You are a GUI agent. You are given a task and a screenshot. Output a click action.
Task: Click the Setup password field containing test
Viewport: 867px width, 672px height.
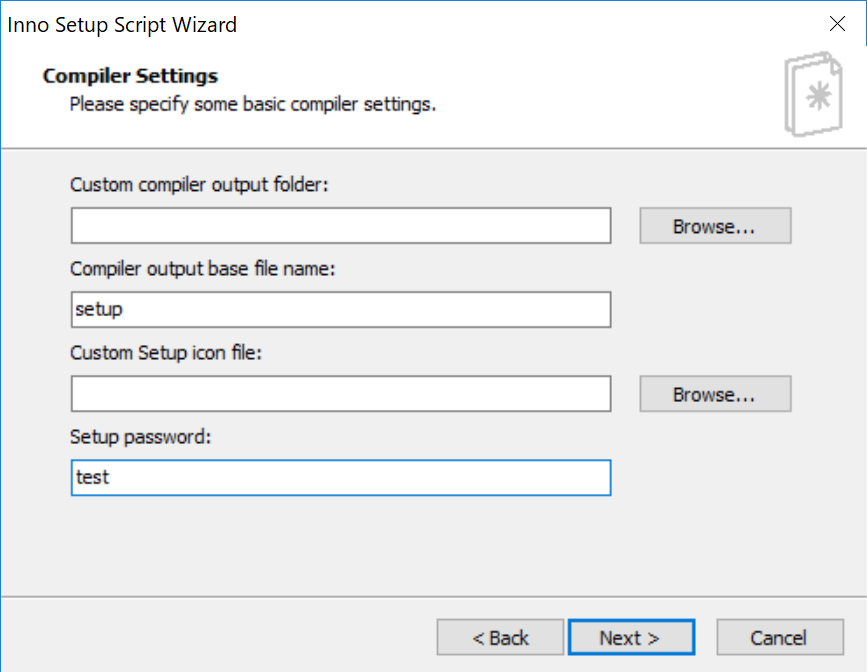point(341,478)
